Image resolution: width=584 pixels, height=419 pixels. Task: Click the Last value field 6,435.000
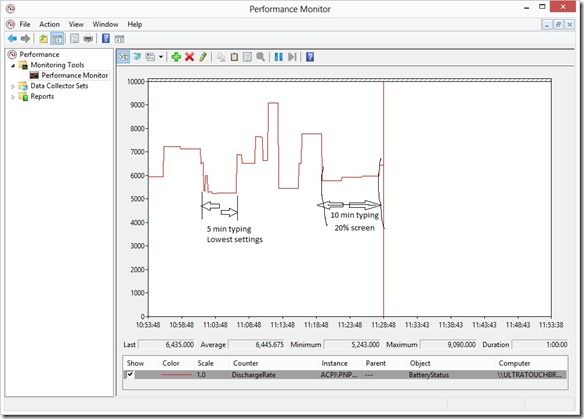pos(166,345)
